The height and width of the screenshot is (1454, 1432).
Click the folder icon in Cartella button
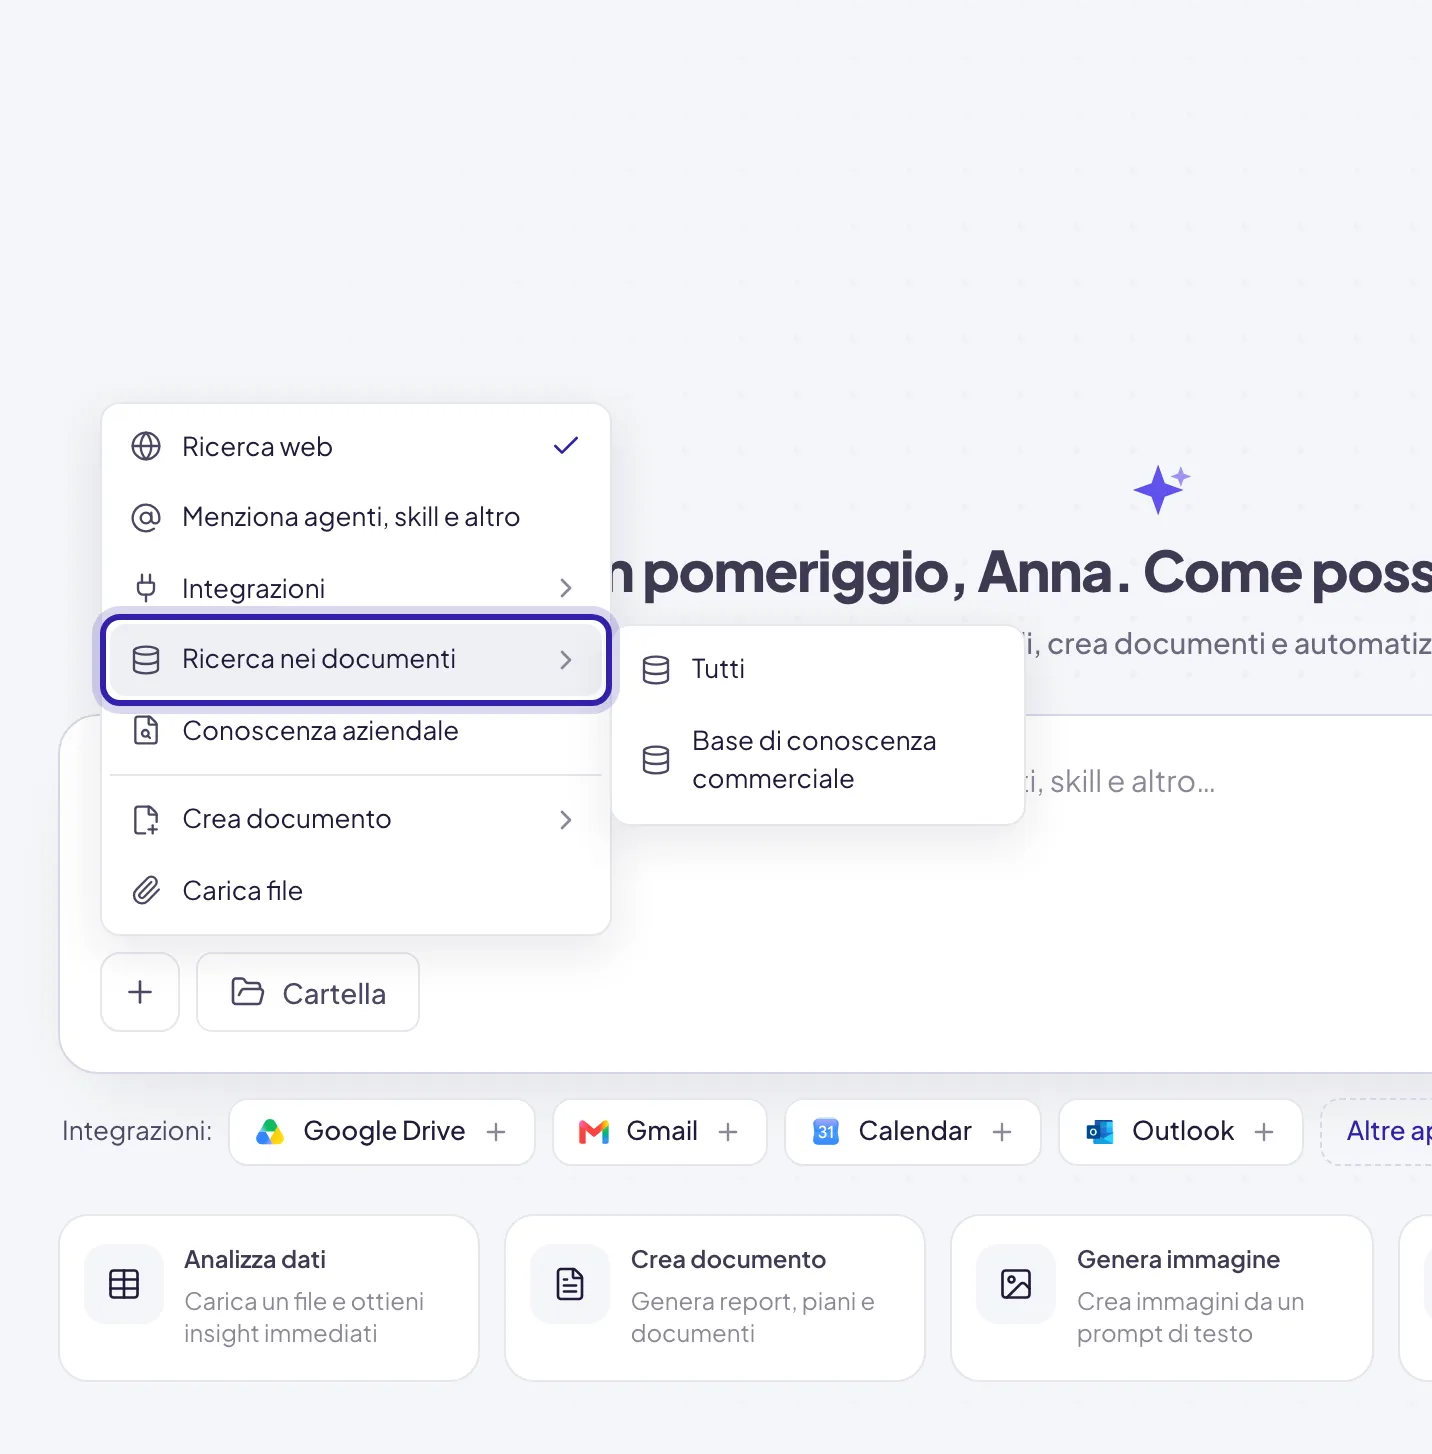click(247, 992)
